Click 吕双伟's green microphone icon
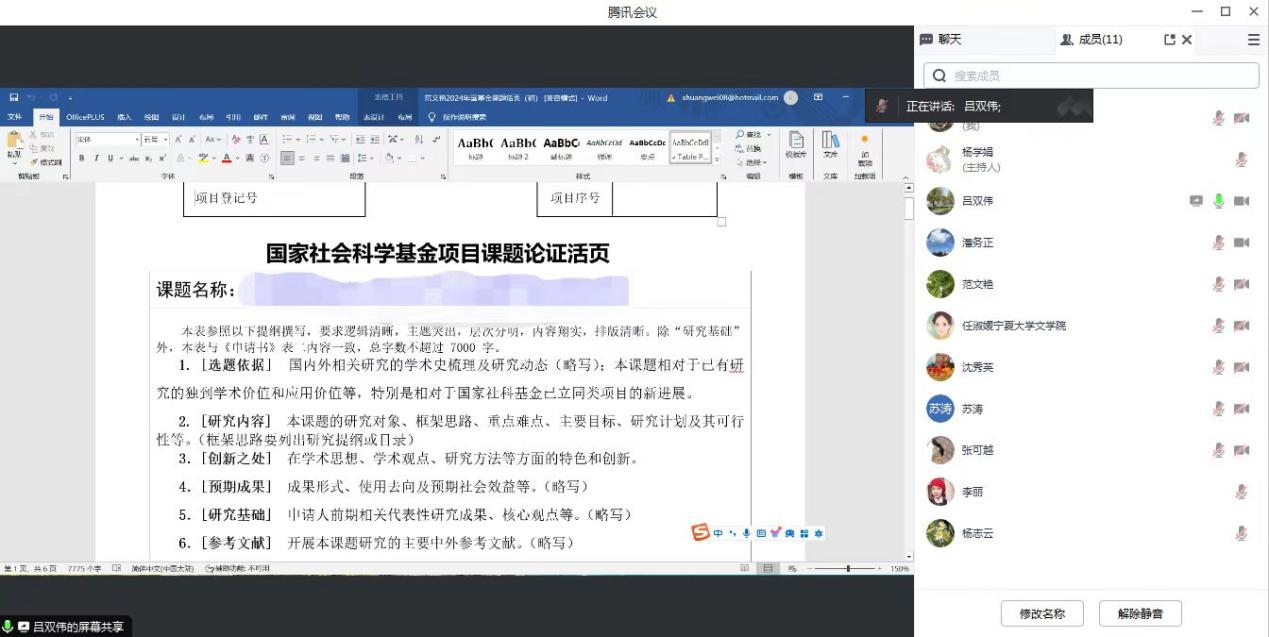The image size is (1269, 637). point(1218,201)
